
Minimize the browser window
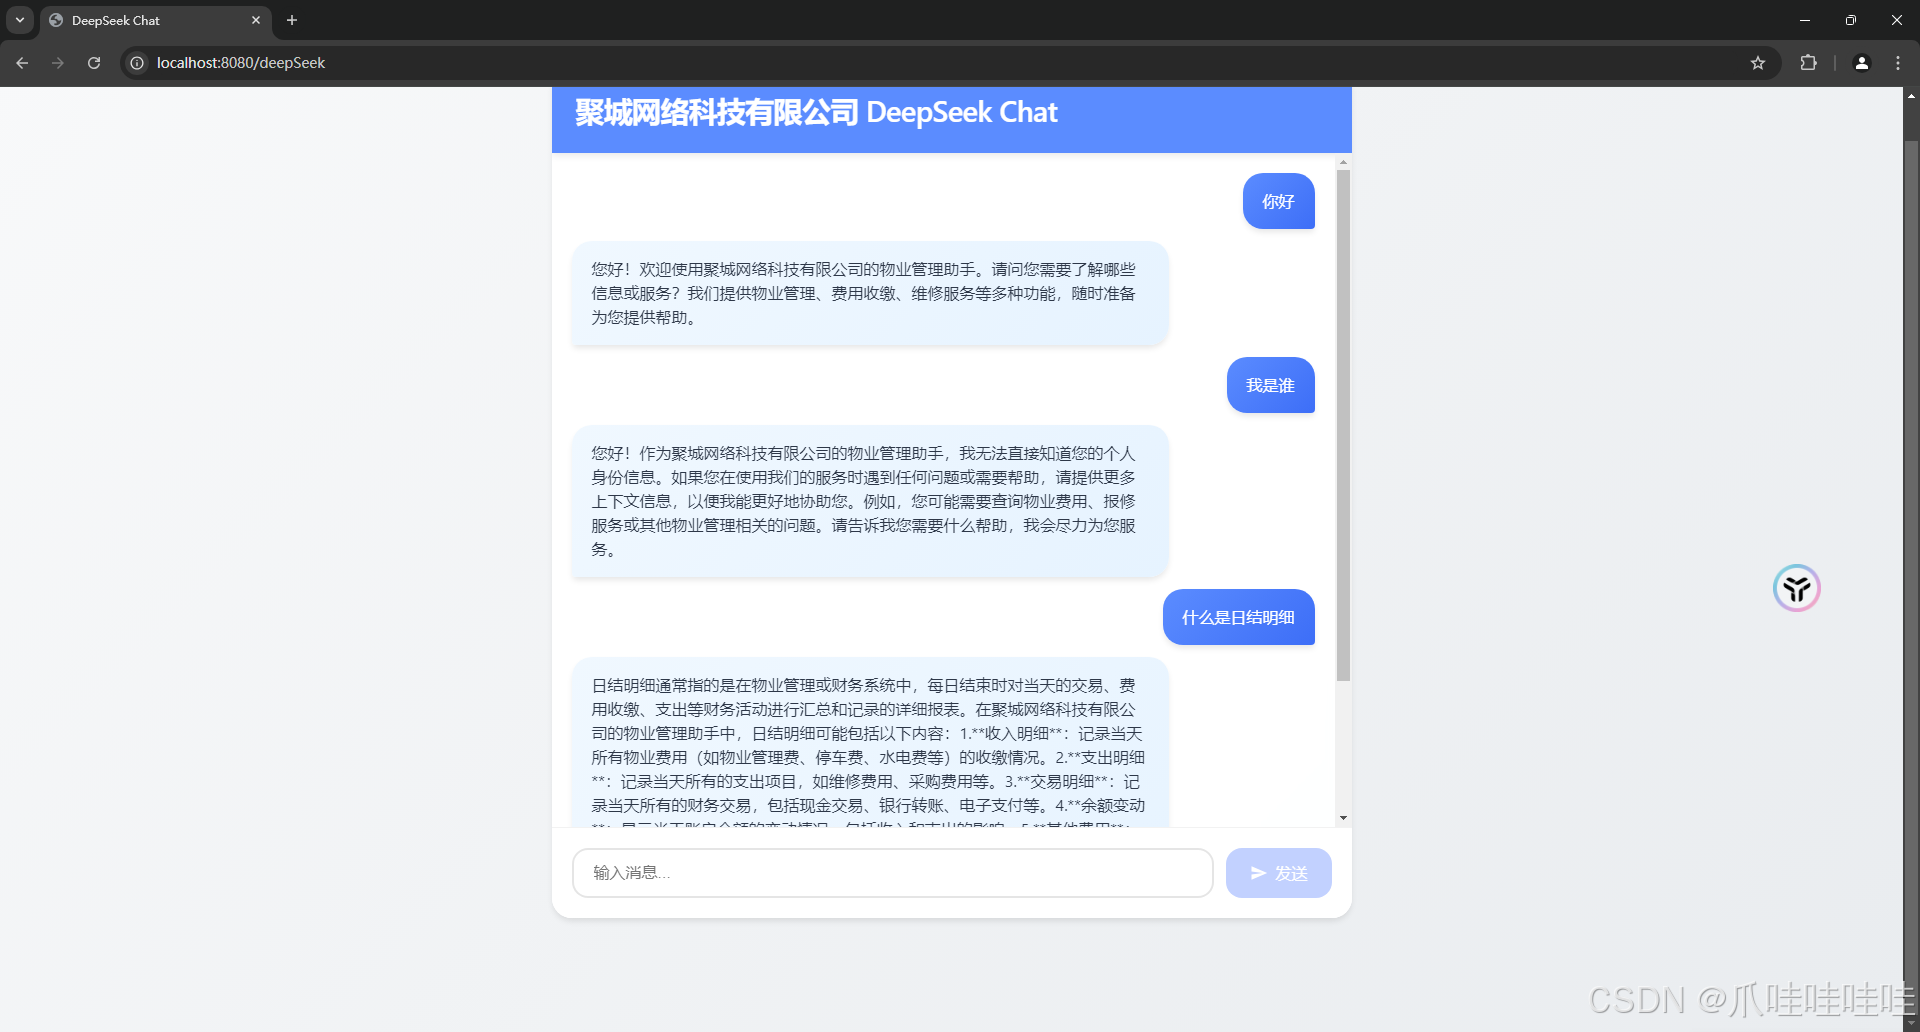click(1805, 20)
